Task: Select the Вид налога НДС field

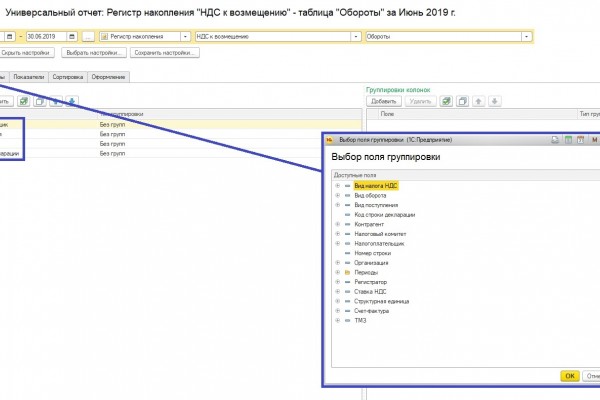Action: (376, 186)
